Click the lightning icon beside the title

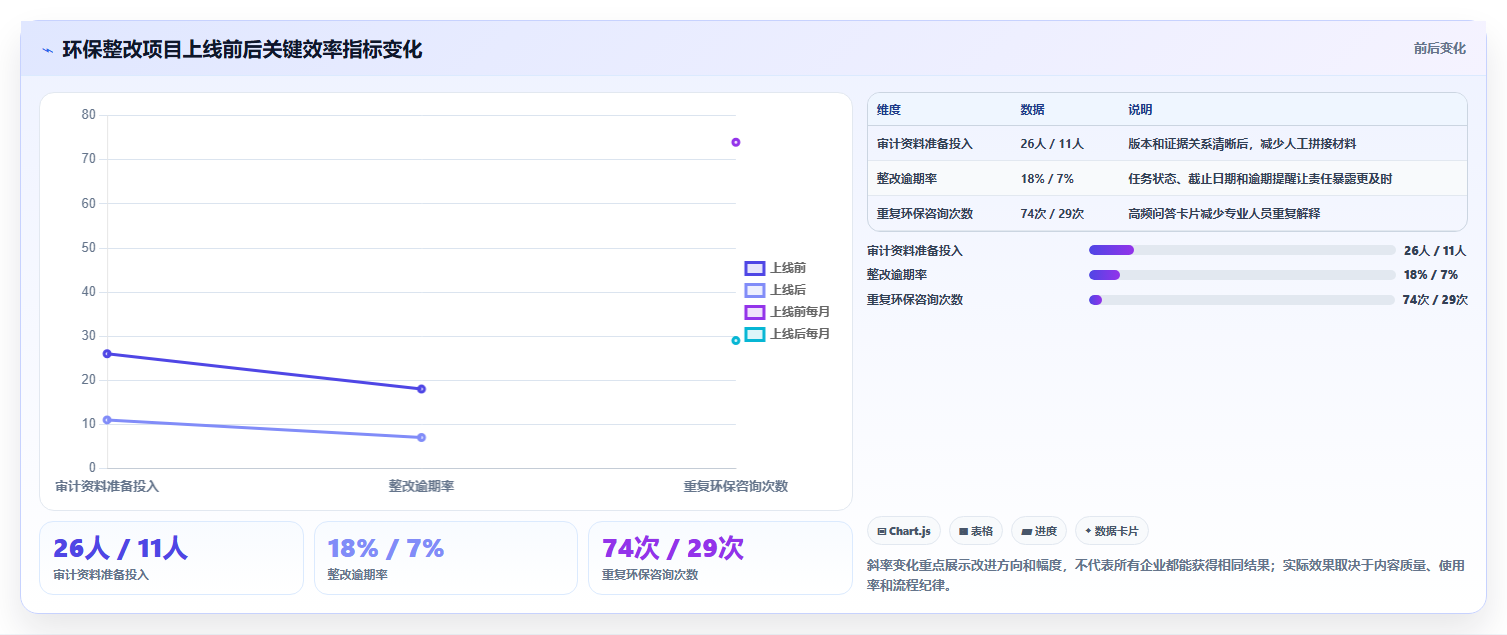pos(47,50)
